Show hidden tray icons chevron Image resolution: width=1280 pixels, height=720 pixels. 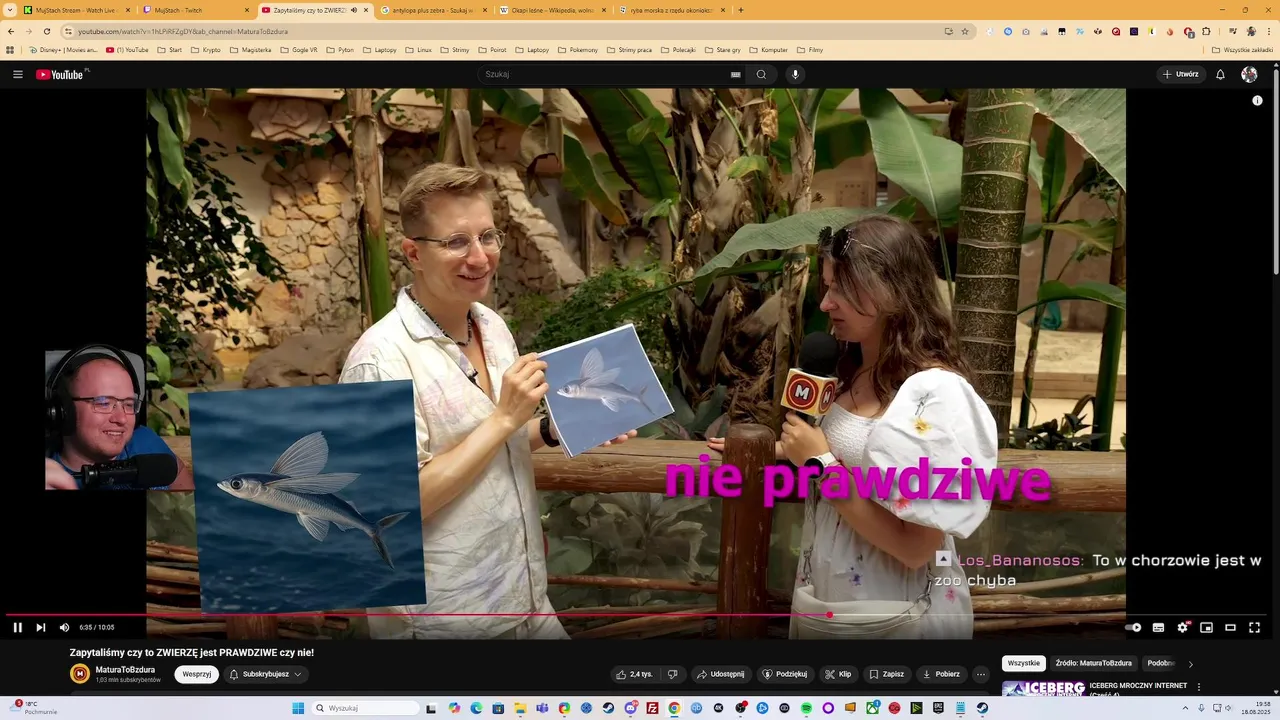pyautogui.click(x=1186, y=708)
